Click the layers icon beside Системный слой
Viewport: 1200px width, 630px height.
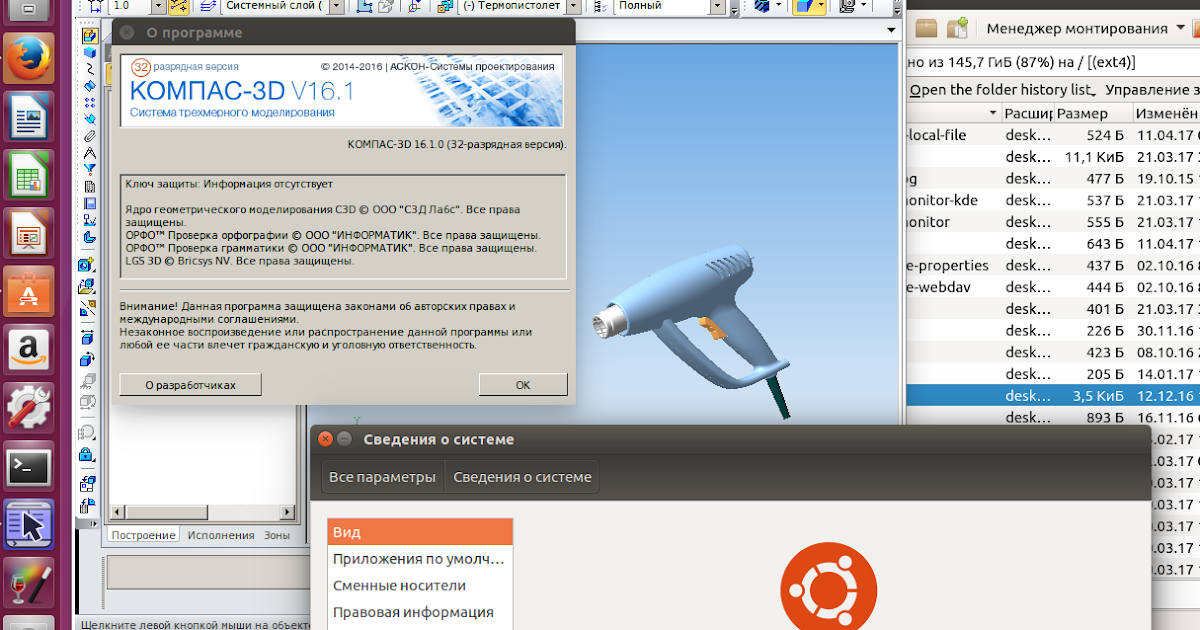(x=208, y=7)
